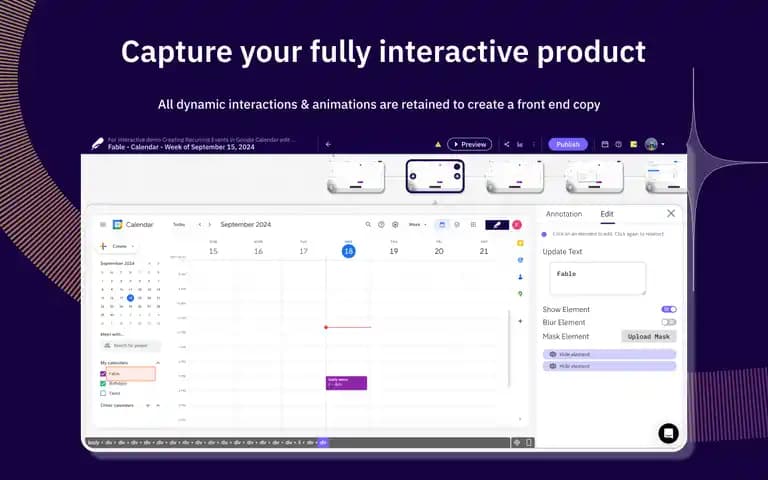Image resolution: width=768 pixels, height=480 pixels.
Task: Select highlighted day 18 header
Action: tap(348, 251)
